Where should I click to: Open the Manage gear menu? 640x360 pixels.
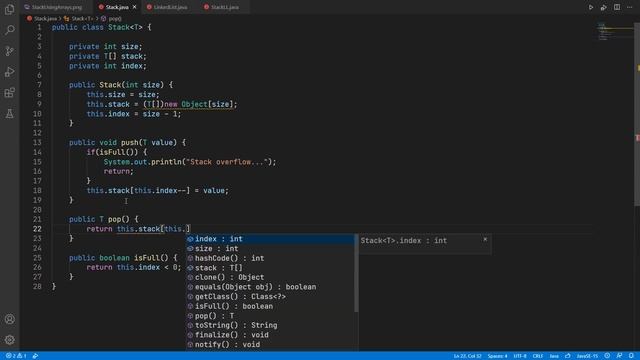(9, 340)
